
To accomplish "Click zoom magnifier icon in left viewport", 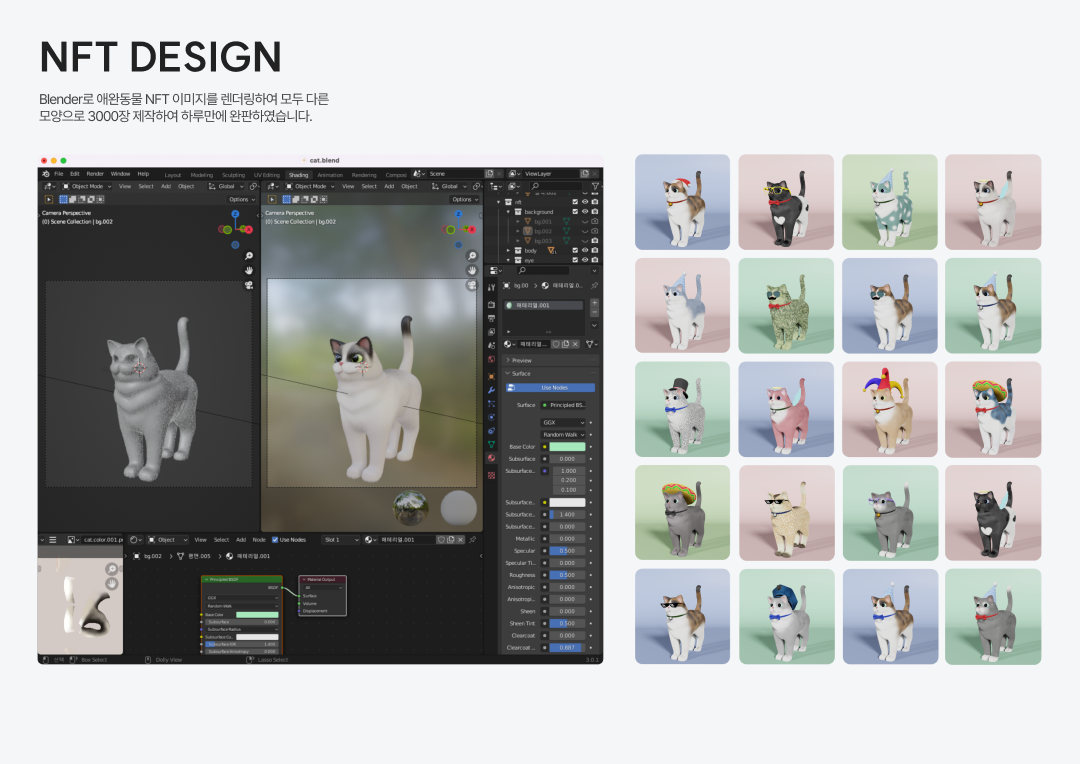I will coord(248,256).
